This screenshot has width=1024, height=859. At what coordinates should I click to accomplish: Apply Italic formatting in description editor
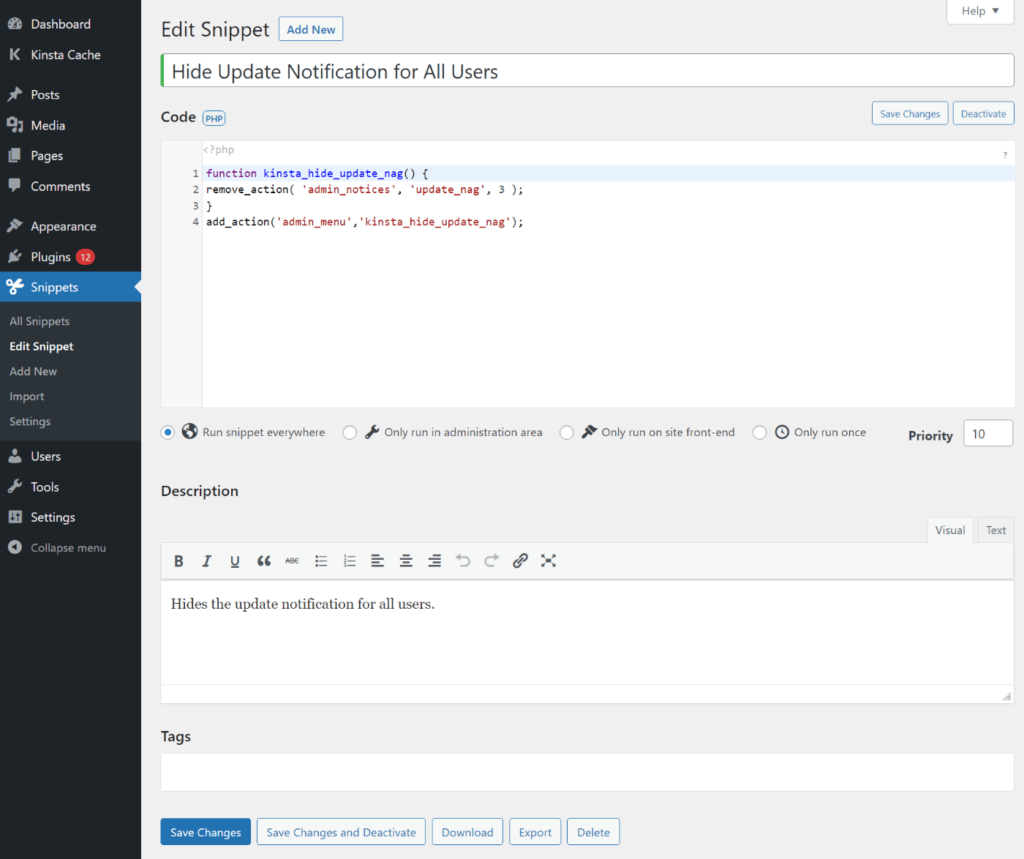click(207, 561)
